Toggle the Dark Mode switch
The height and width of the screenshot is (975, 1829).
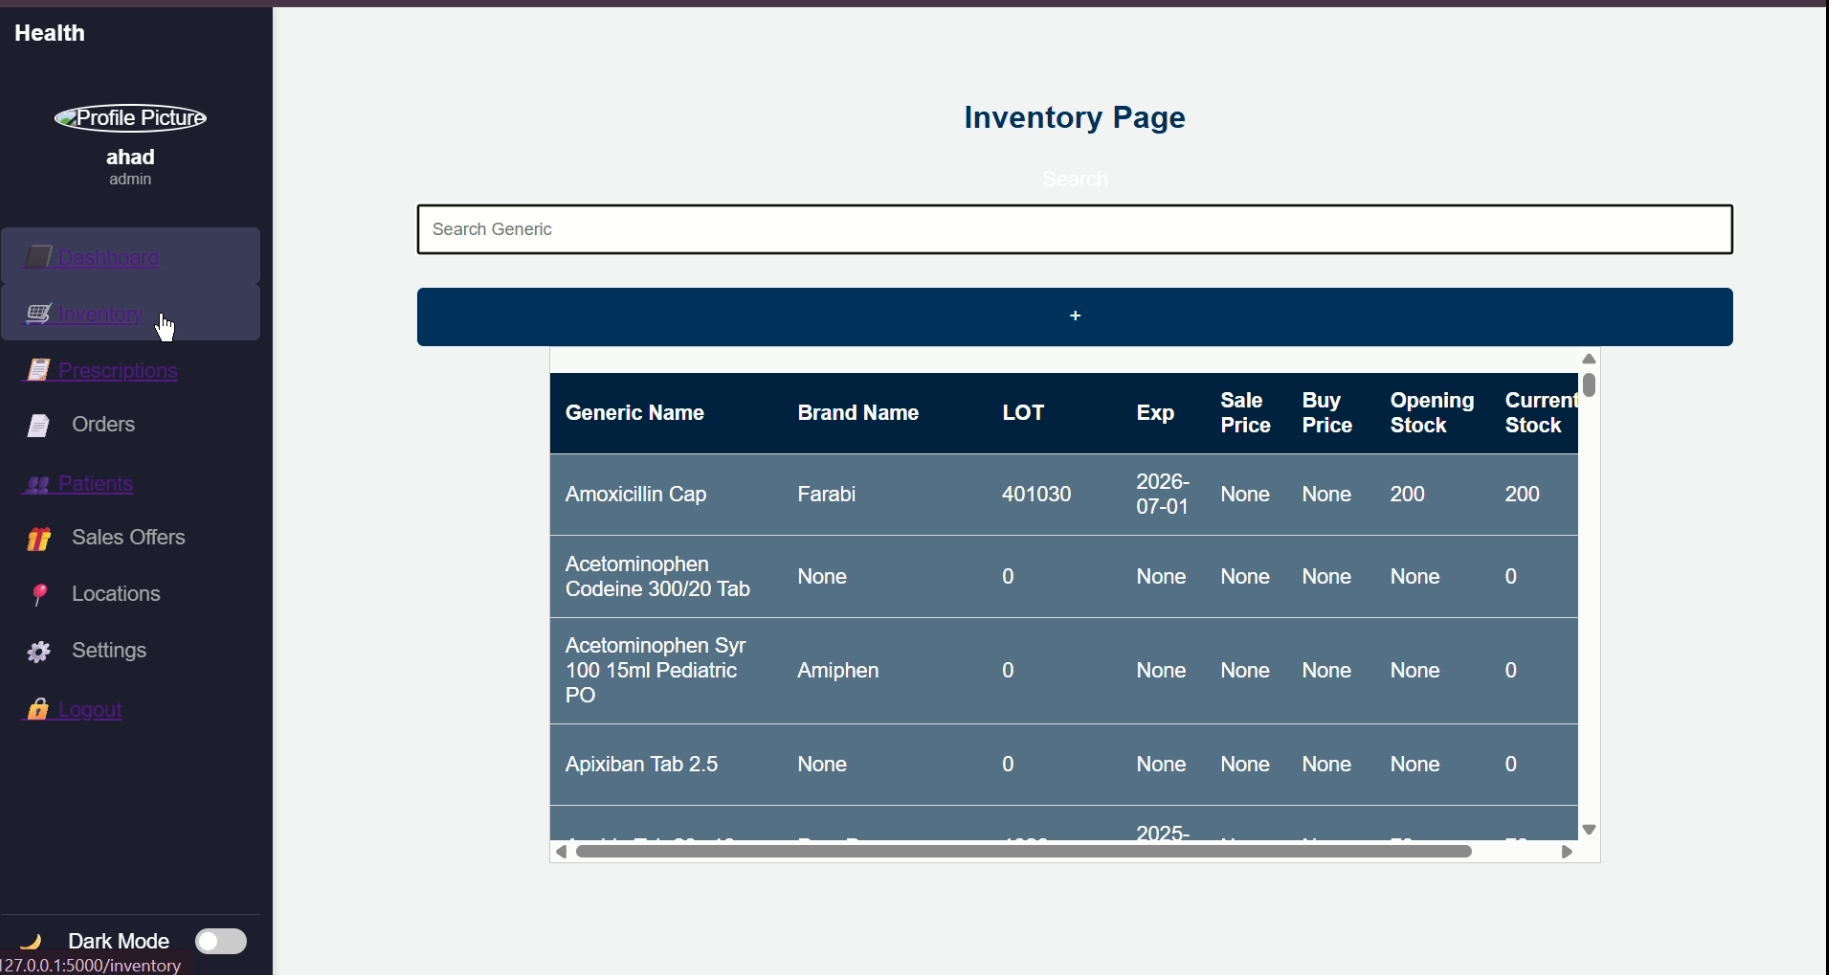(220, 941)
